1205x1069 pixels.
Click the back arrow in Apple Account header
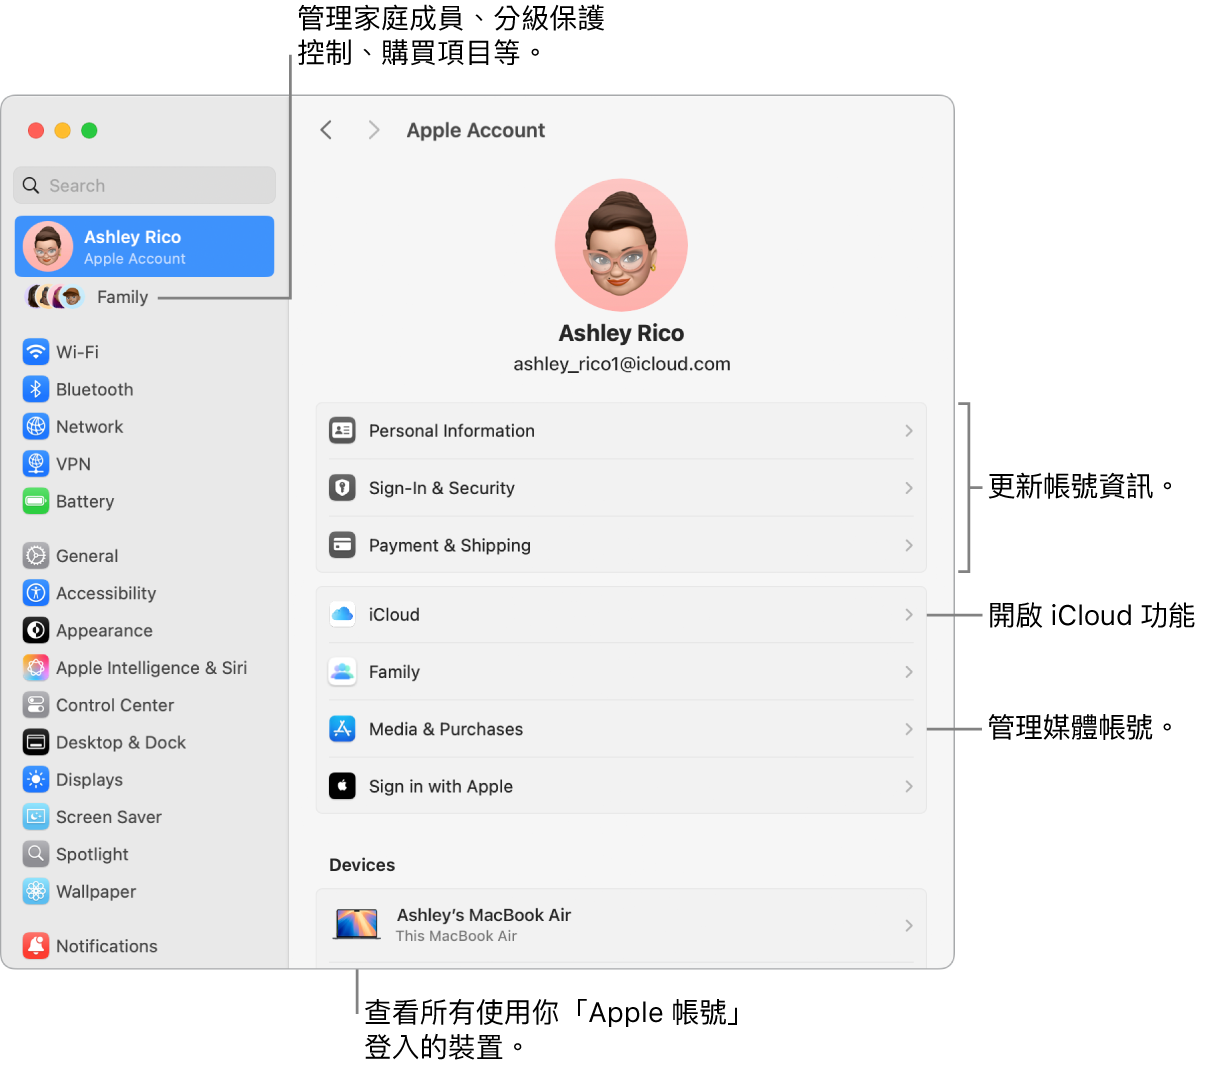click(x=326, y=130)
